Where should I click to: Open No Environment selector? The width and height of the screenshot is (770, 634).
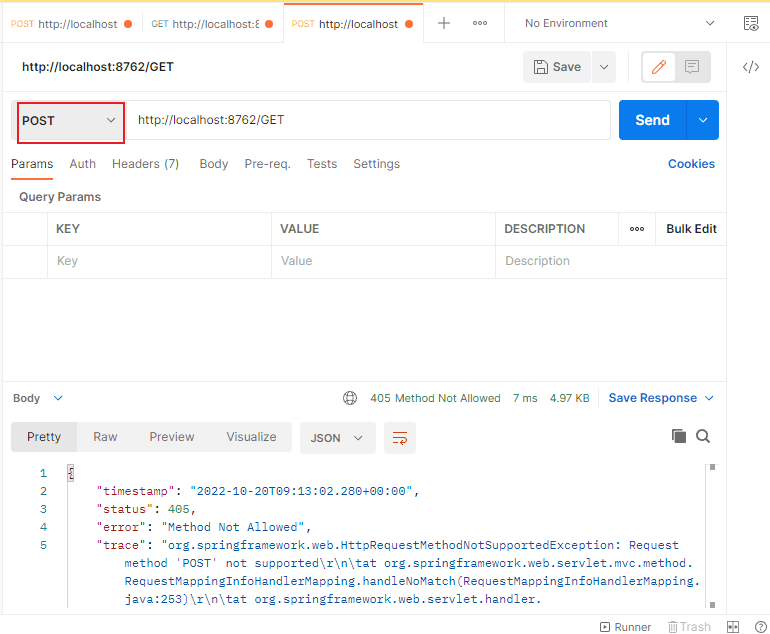click(619, 23)
